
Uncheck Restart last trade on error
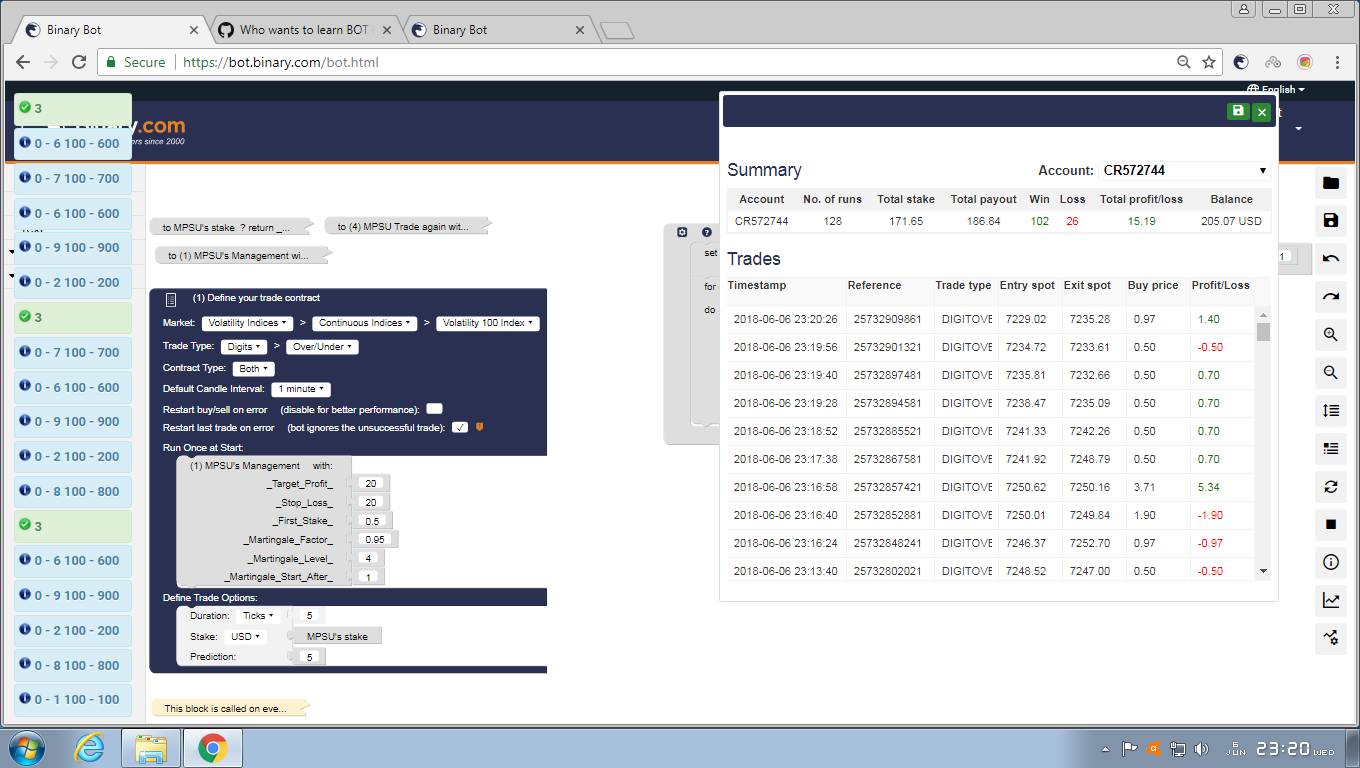point(460,427)
